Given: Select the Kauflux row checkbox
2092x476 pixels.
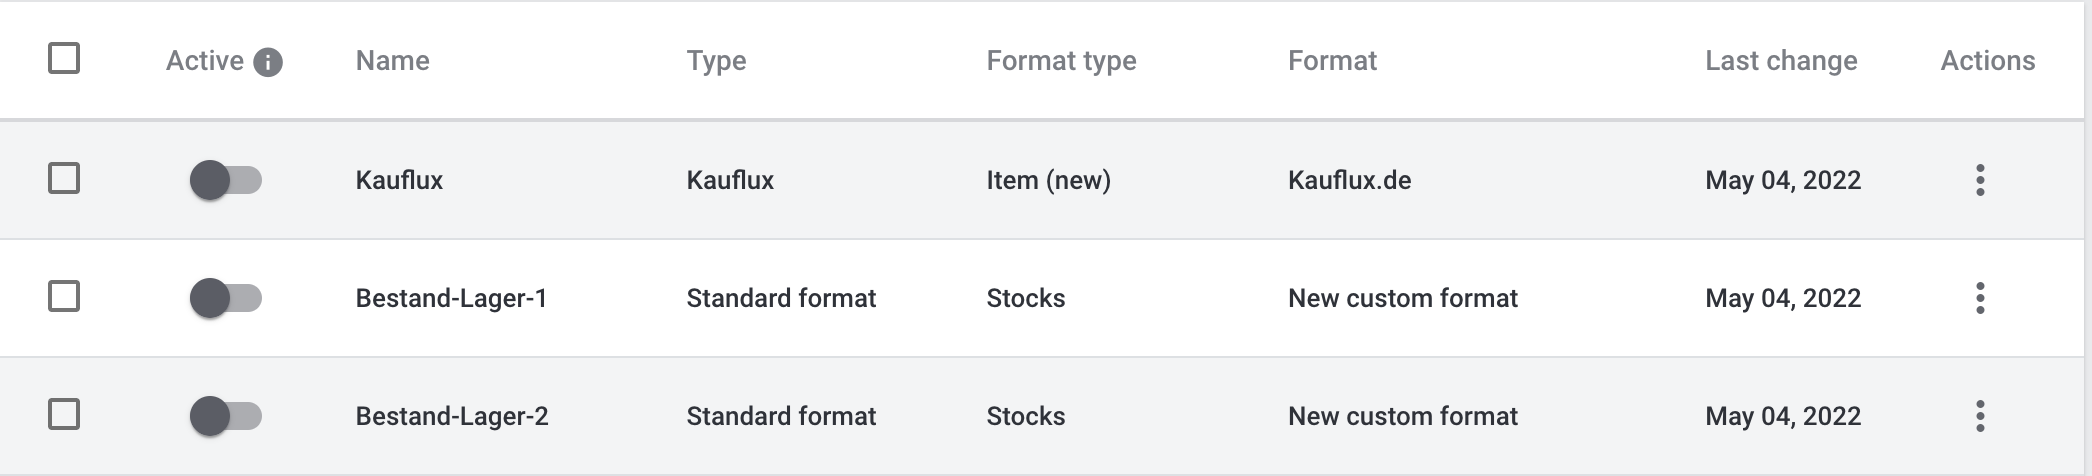Looking at the screenshot, I should [64, 179].
